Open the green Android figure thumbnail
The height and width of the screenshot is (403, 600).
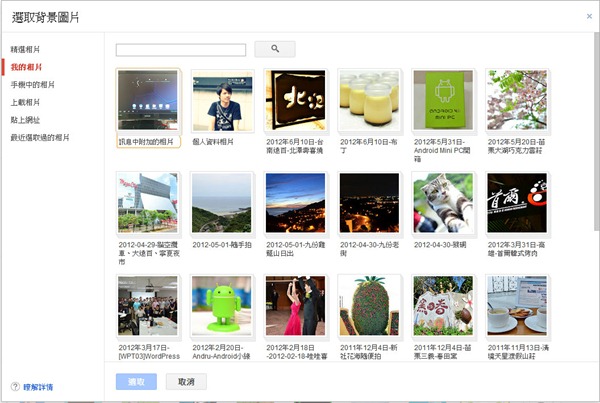(x=222, y=306)
